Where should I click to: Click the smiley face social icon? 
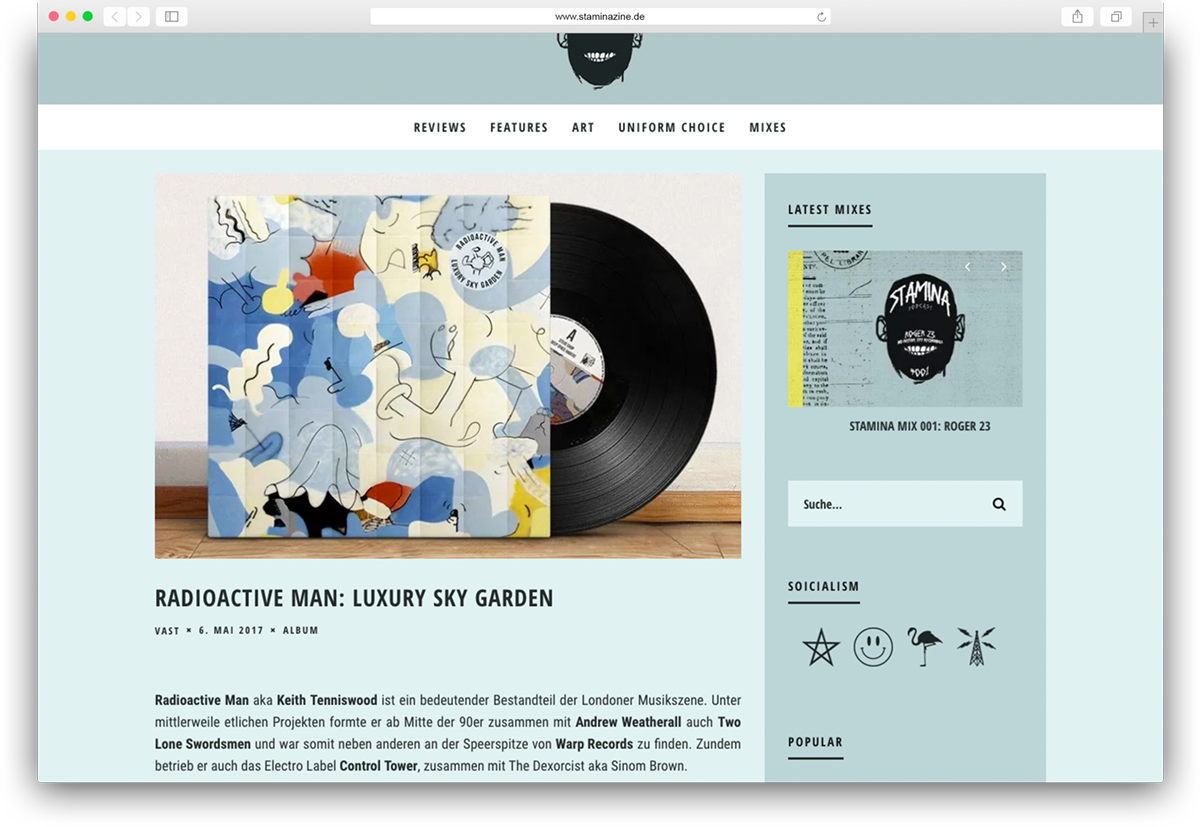[873, 647]
